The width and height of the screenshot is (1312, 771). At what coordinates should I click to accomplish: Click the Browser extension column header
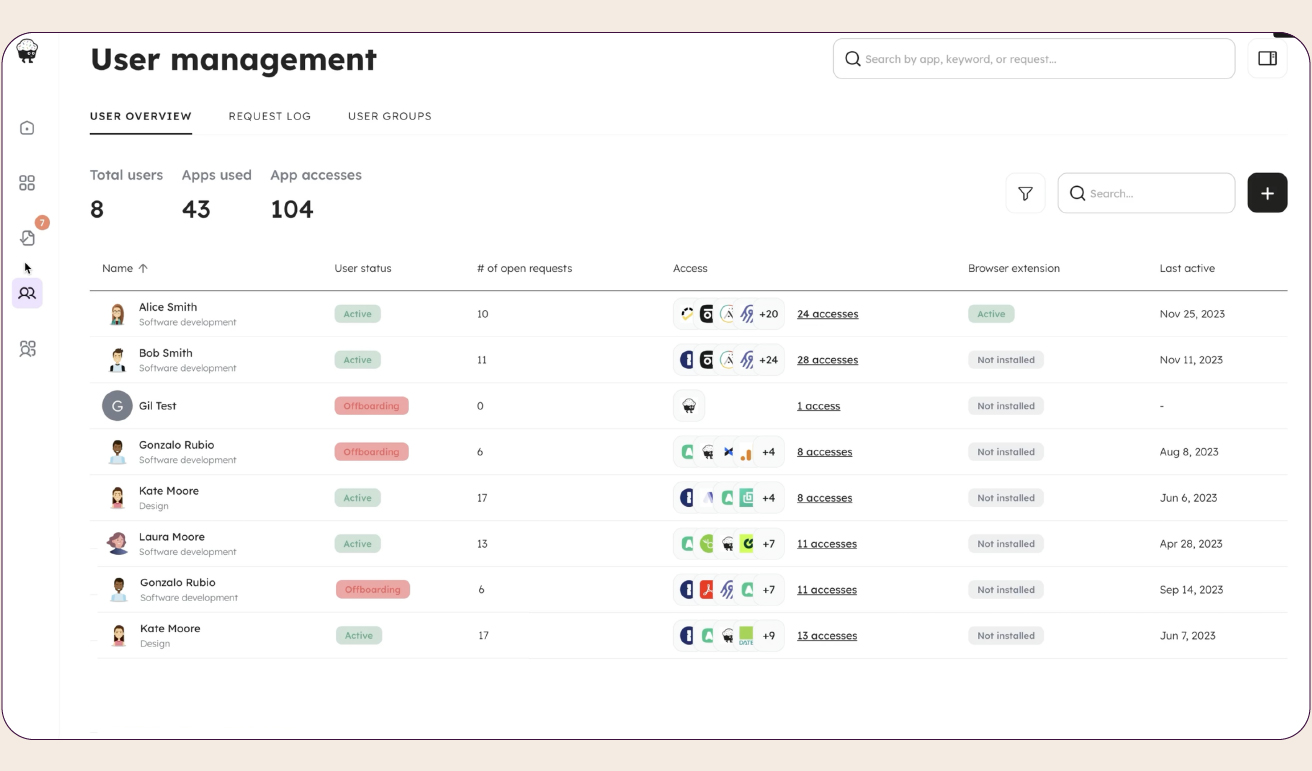(x=1014, y=268)
